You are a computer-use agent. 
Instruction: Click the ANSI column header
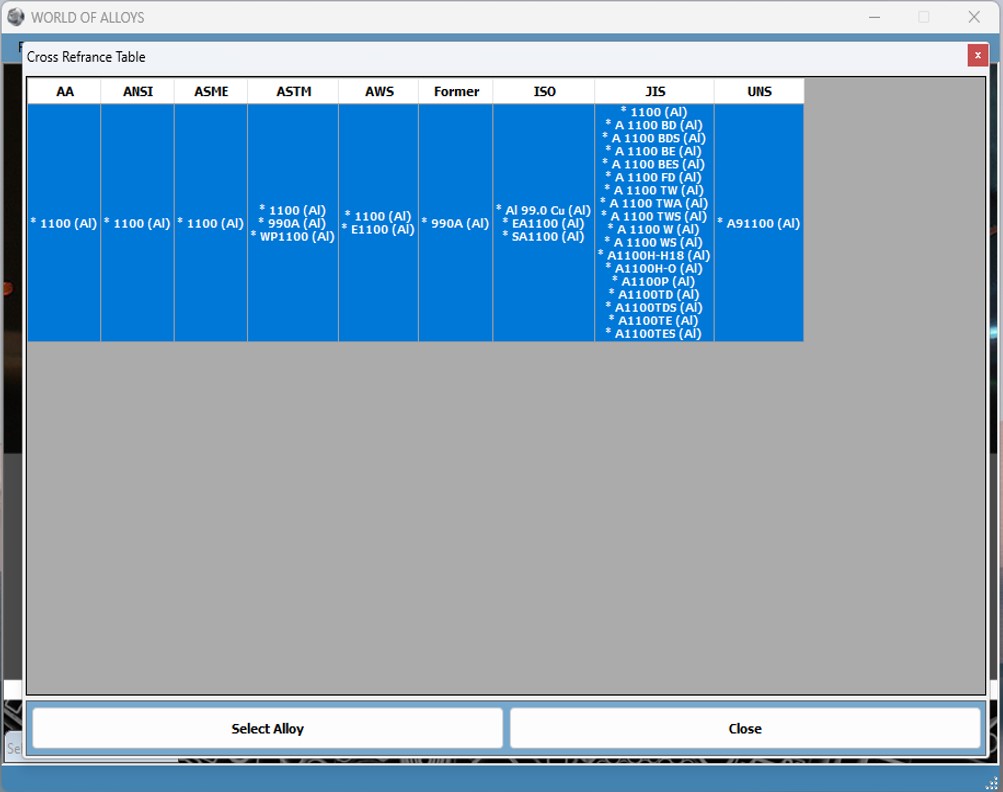pos(138,91)
